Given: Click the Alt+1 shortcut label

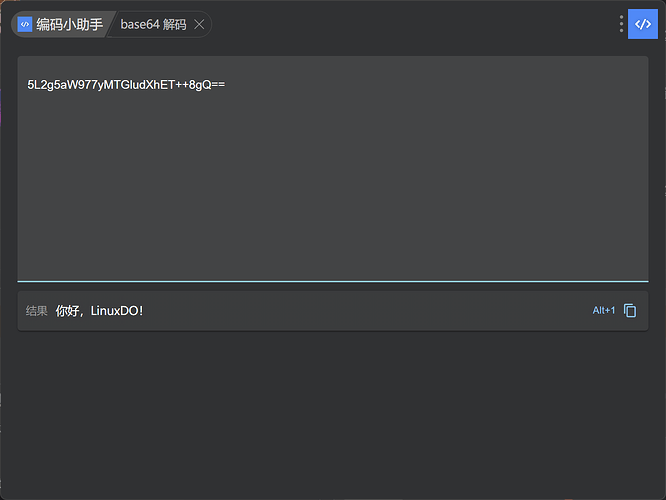Looking at the screenshot, I should pos(604,311).
